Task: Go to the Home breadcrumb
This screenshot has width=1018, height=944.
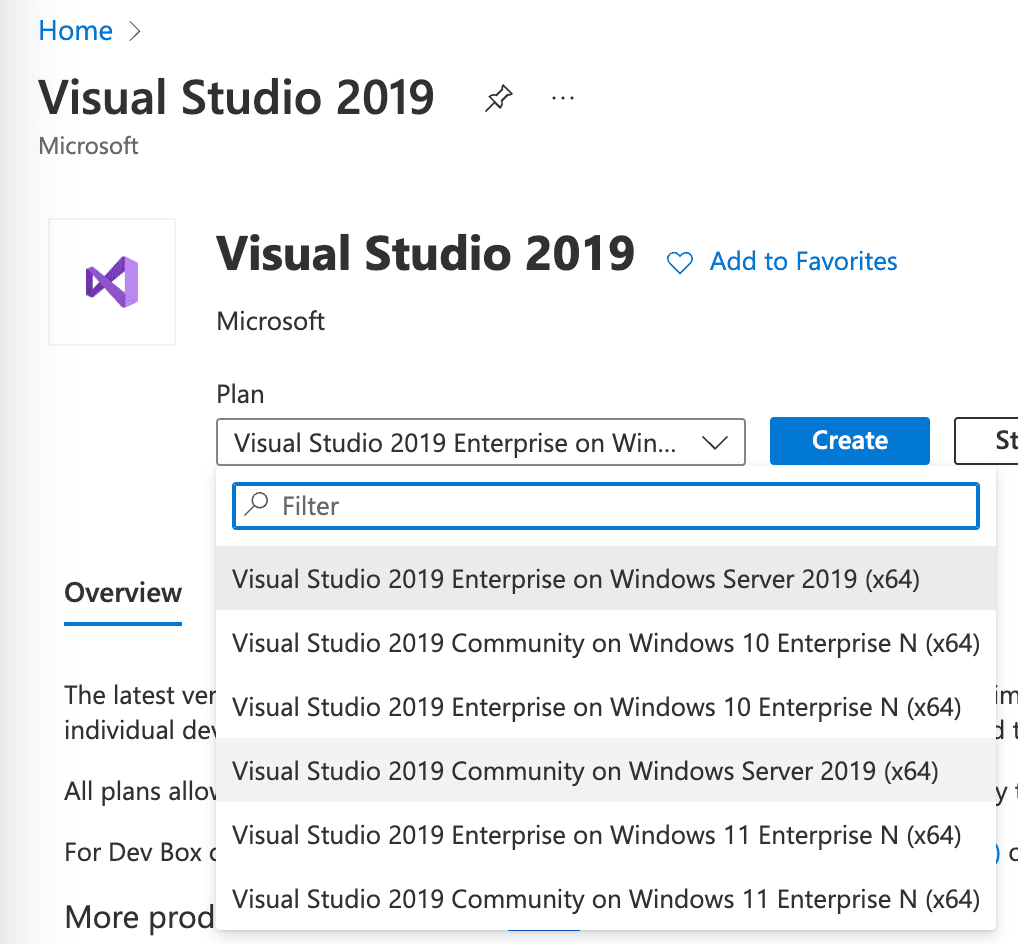Action: click(x=75, y=31)
